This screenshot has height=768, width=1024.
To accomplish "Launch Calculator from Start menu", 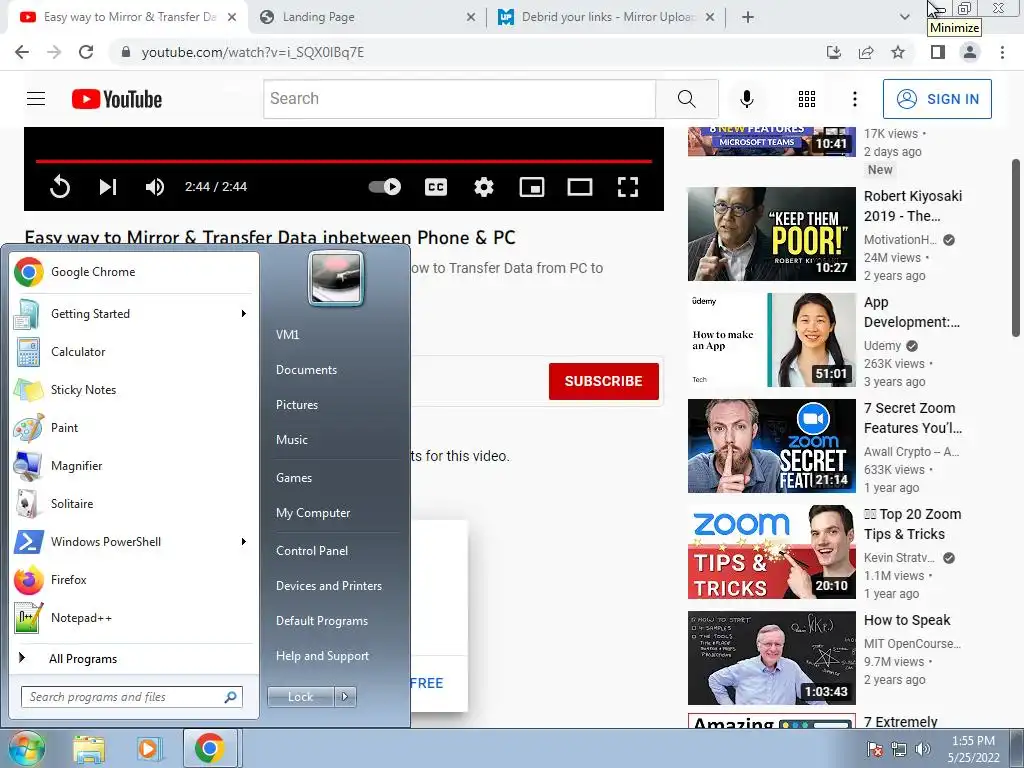I will coord(133,352).
